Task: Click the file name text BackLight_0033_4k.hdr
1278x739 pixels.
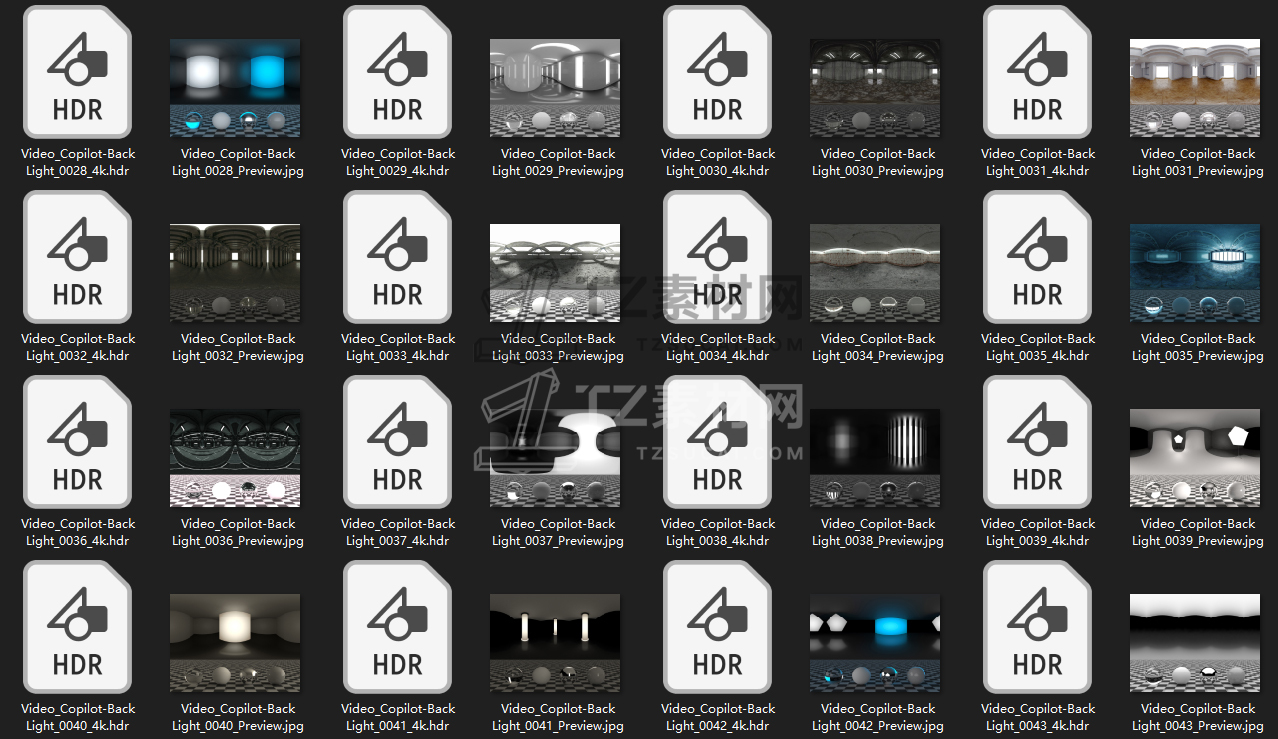Action: click(398, 347)
